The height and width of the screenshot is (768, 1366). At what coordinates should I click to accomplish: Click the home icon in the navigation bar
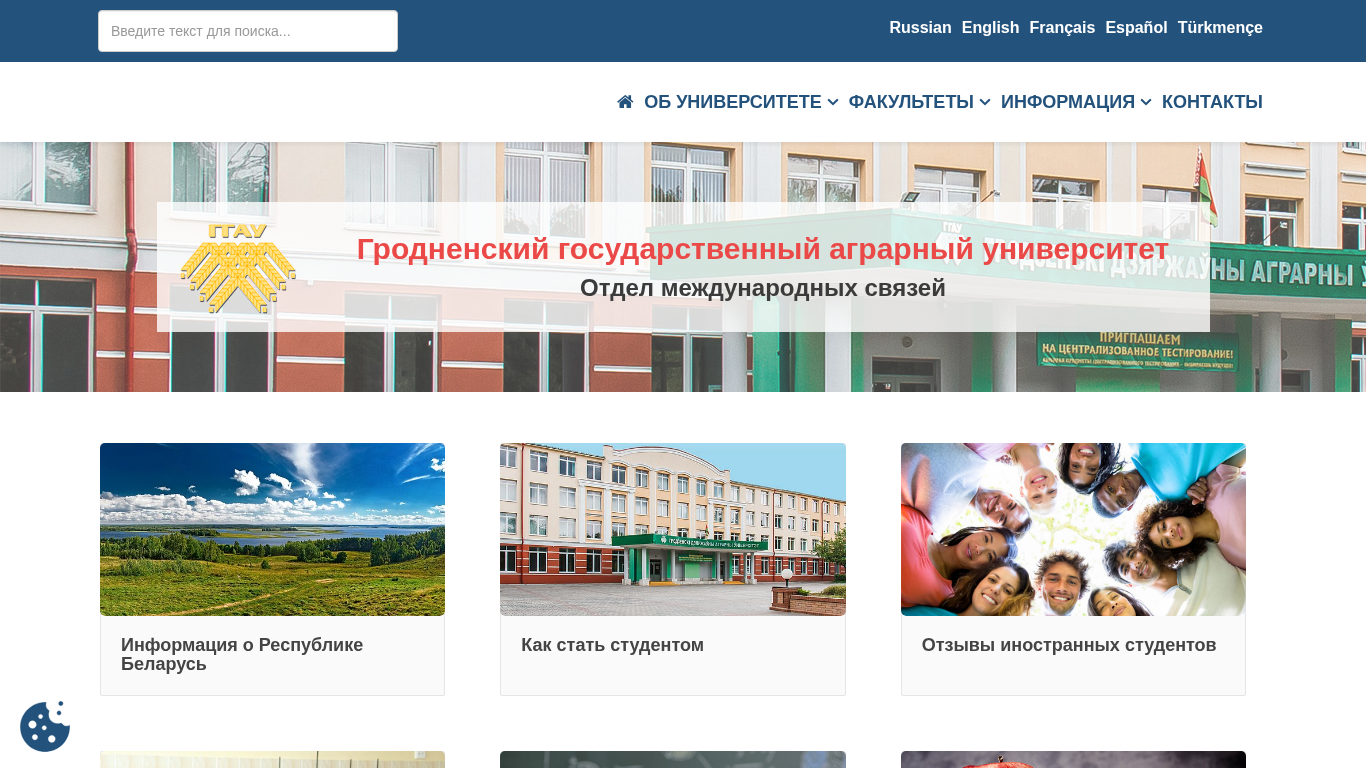[x=625, y=102]
